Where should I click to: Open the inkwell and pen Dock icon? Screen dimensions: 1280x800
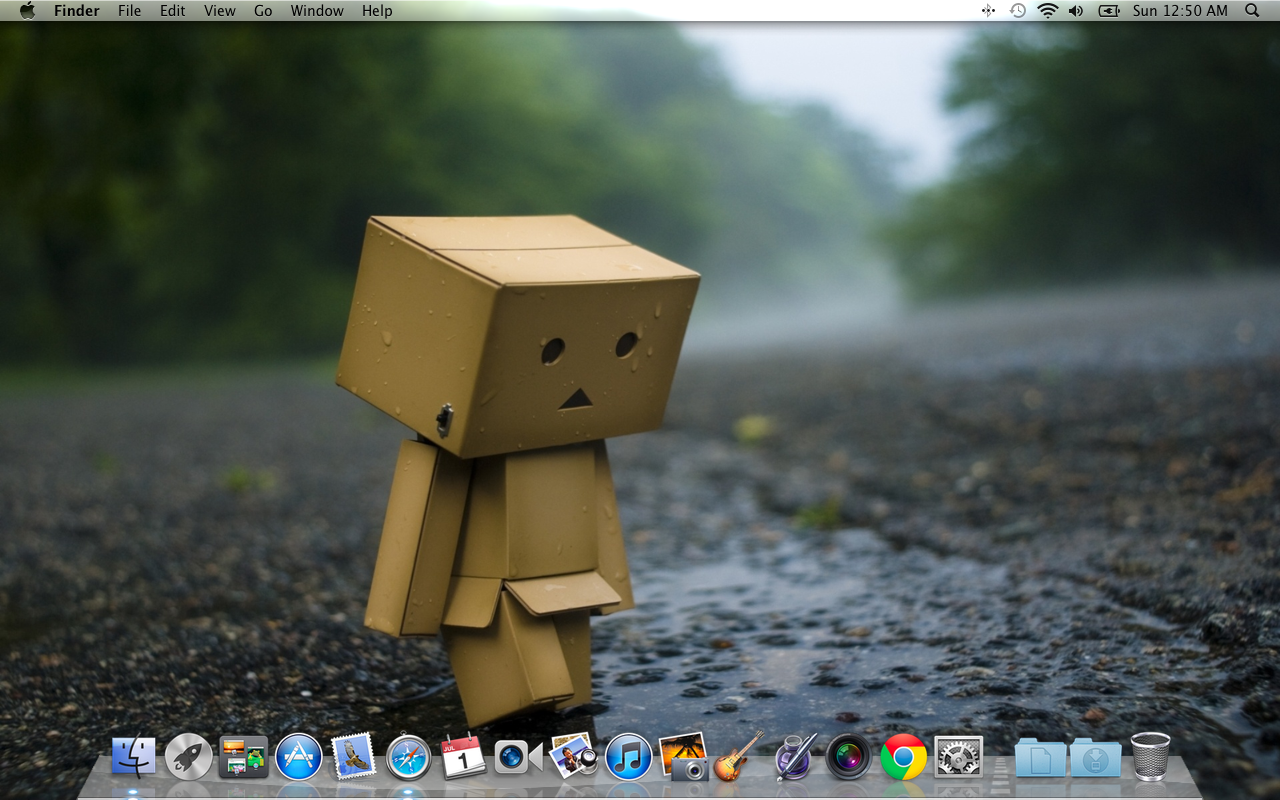tap(795, 757)
